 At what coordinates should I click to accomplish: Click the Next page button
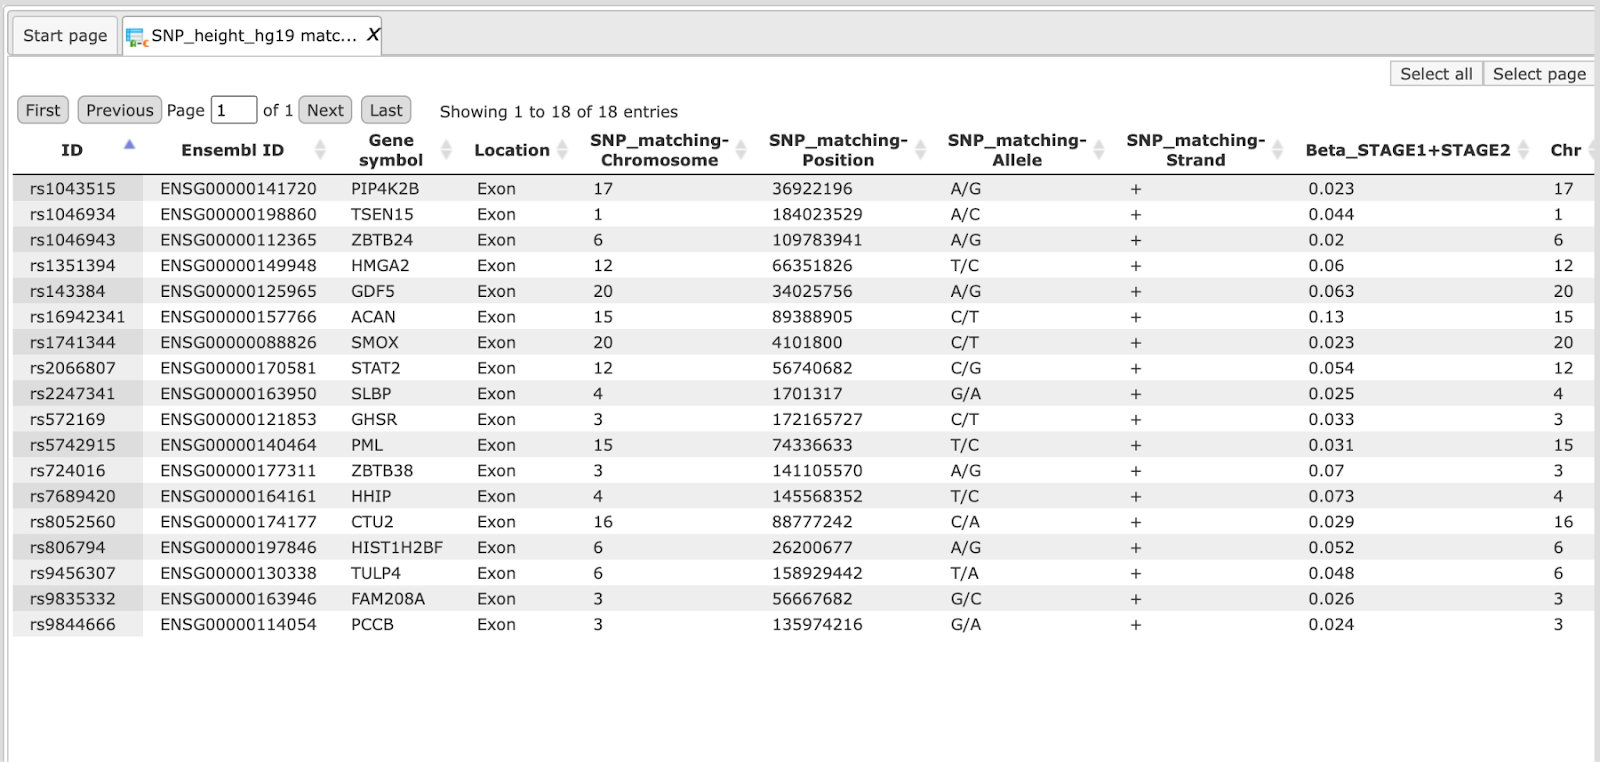(x=325, y=110)
